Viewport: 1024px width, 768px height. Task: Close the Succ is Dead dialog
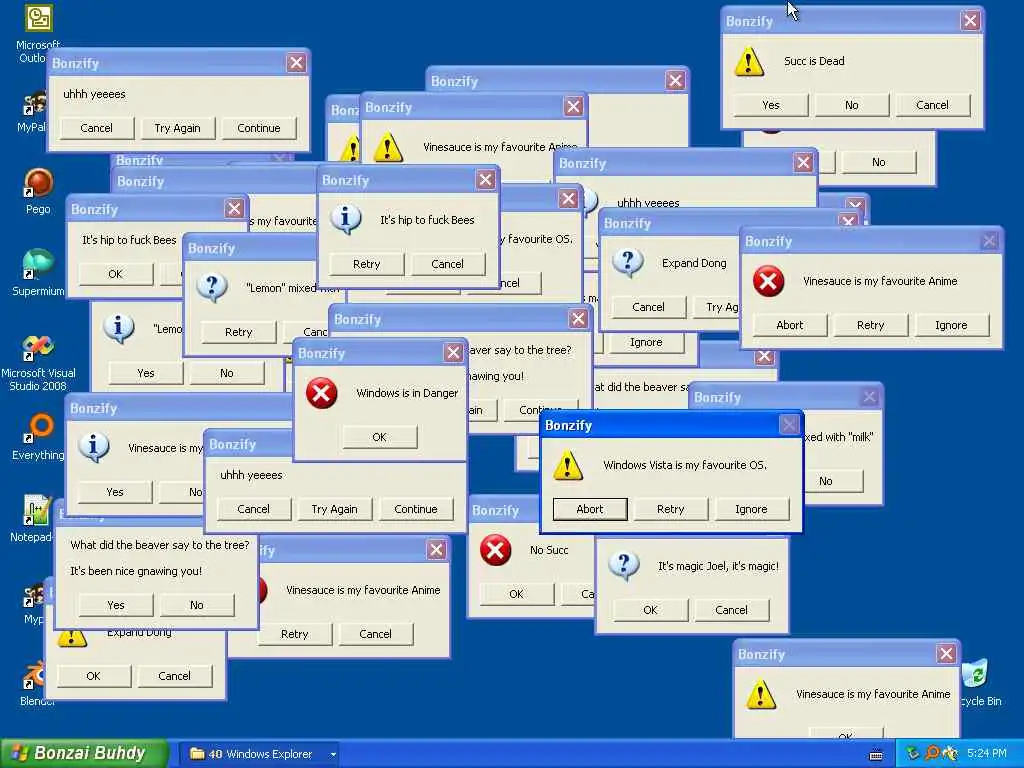970,21
